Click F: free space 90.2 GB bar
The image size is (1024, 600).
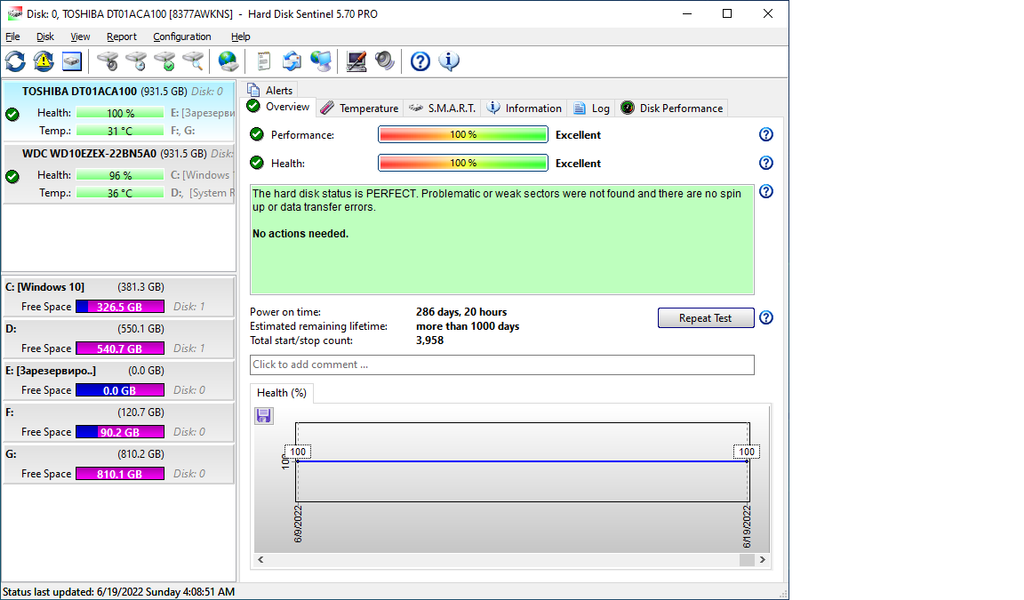[120, 432]
